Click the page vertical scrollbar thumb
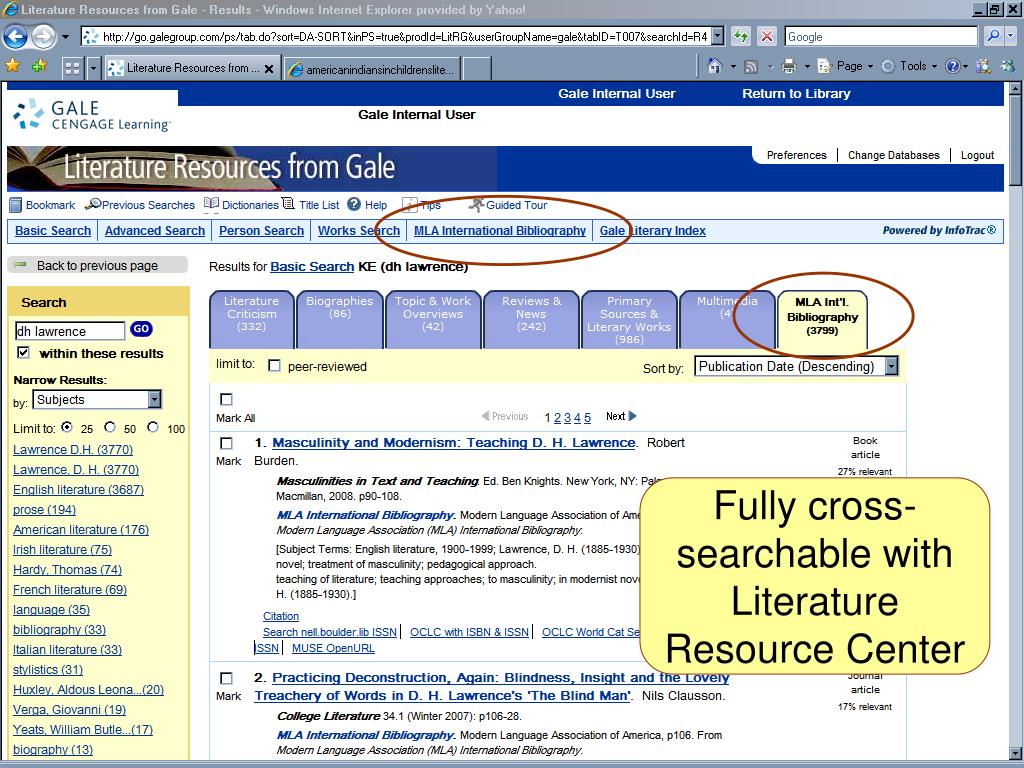The width and height of the screenshot is (1024, 768). 1014,140
